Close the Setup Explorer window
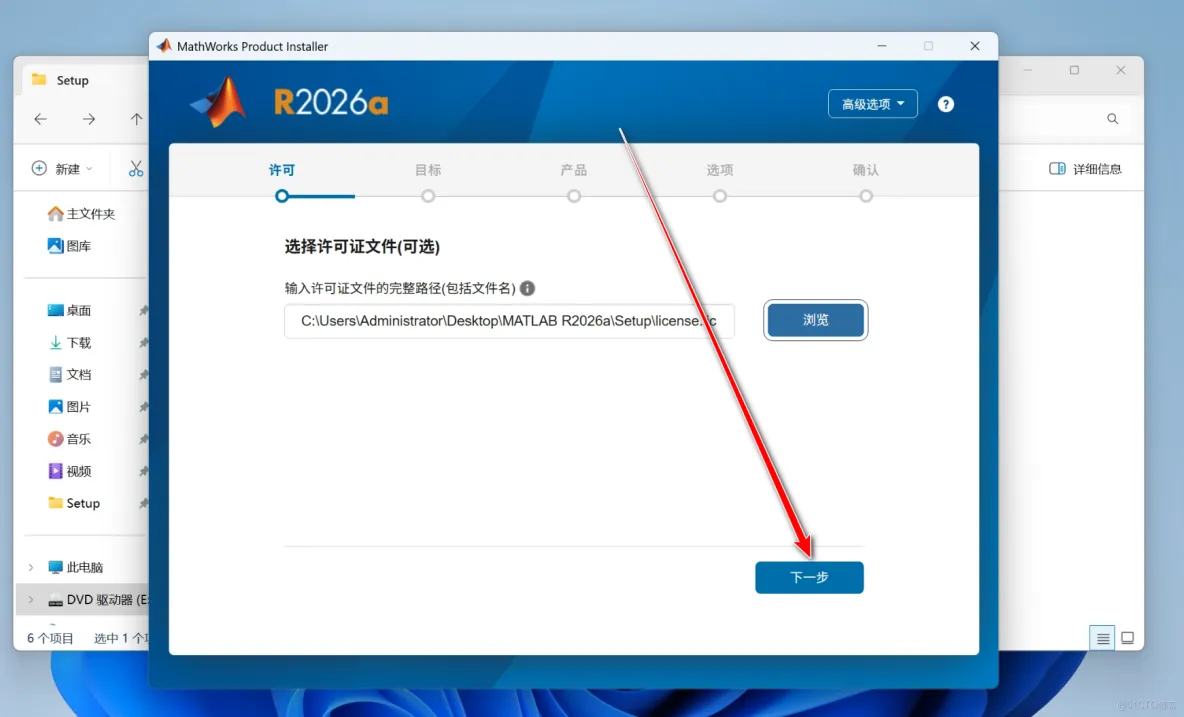 1121,70
